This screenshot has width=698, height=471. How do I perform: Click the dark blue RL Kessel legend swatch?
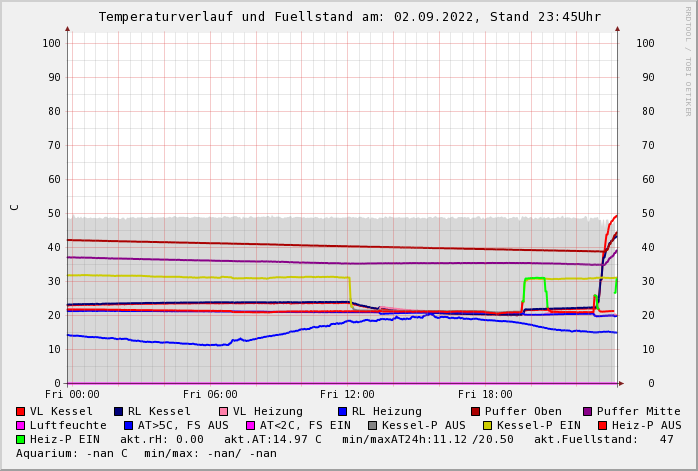118,411
